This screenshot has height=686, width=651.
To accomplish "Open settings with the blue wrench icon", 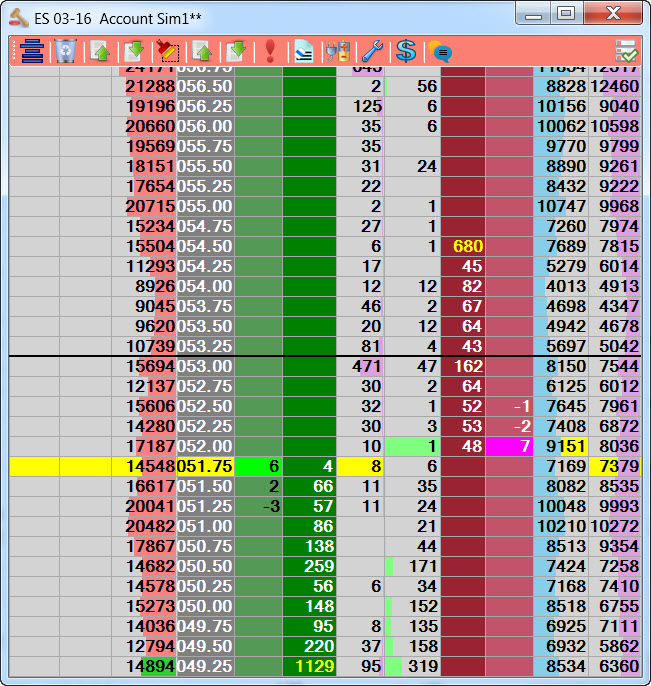I will click(372, 51).
